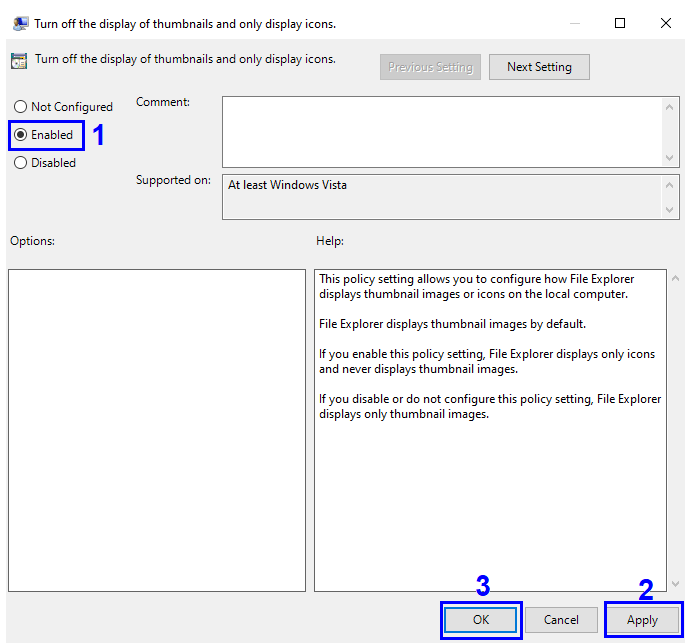Click the Supported on scroll down arrow
Screen dimensions: 692x643
(669, 210)
